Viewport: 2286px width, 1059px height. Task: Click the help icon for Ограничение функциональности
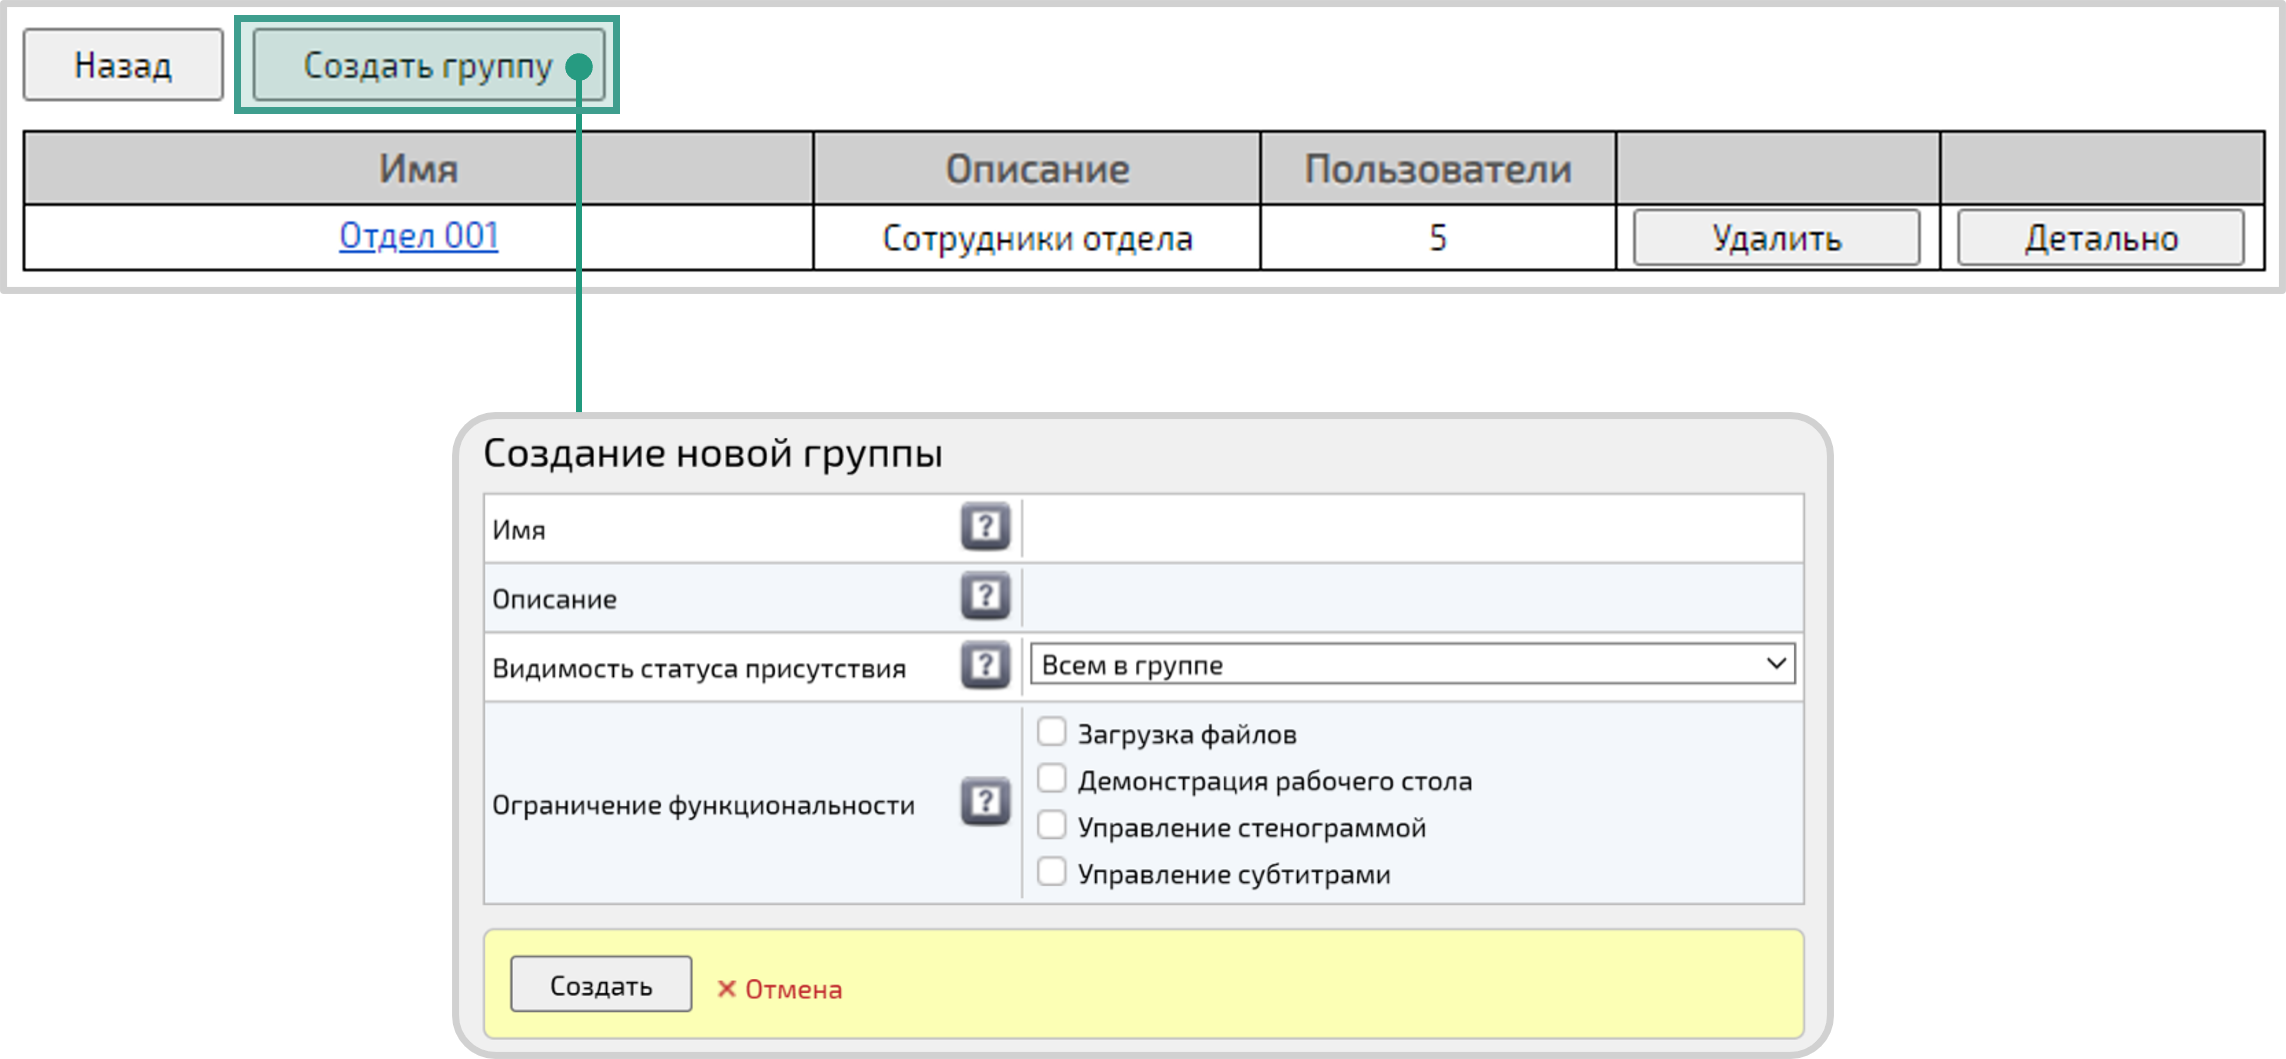[987, 800]
